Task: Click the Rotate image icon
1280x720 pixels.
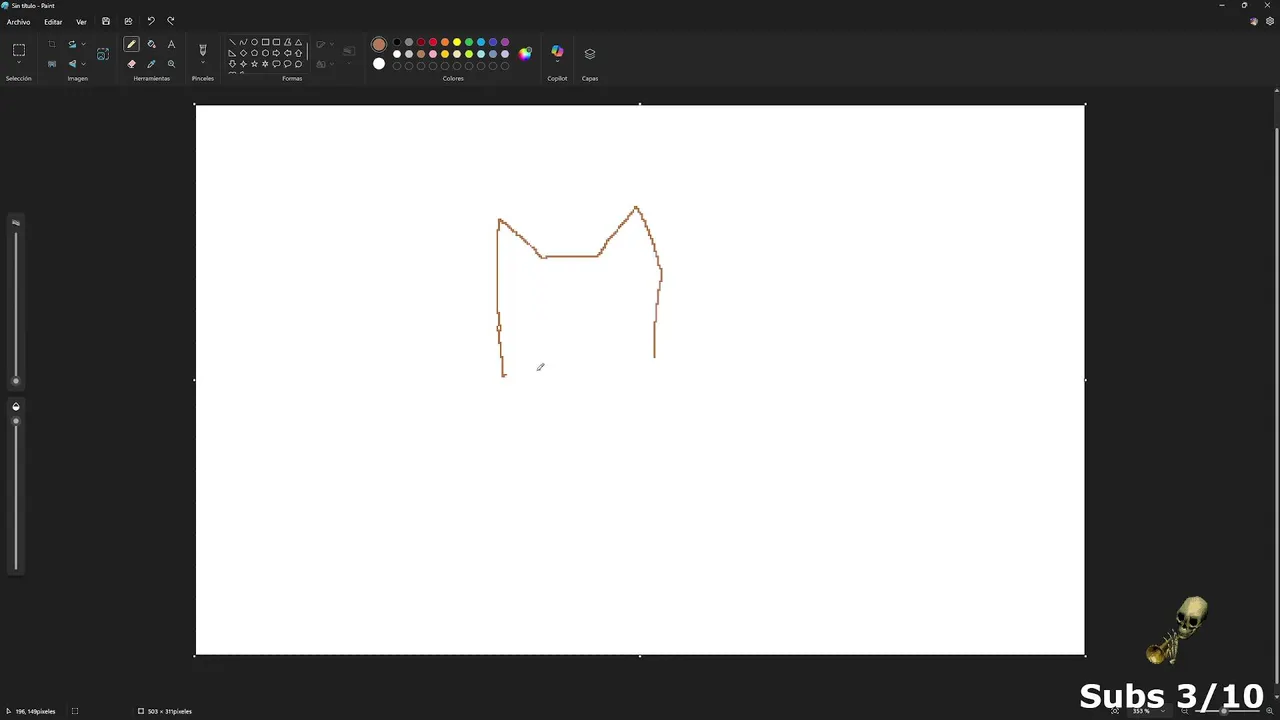Action: (72, 44)
